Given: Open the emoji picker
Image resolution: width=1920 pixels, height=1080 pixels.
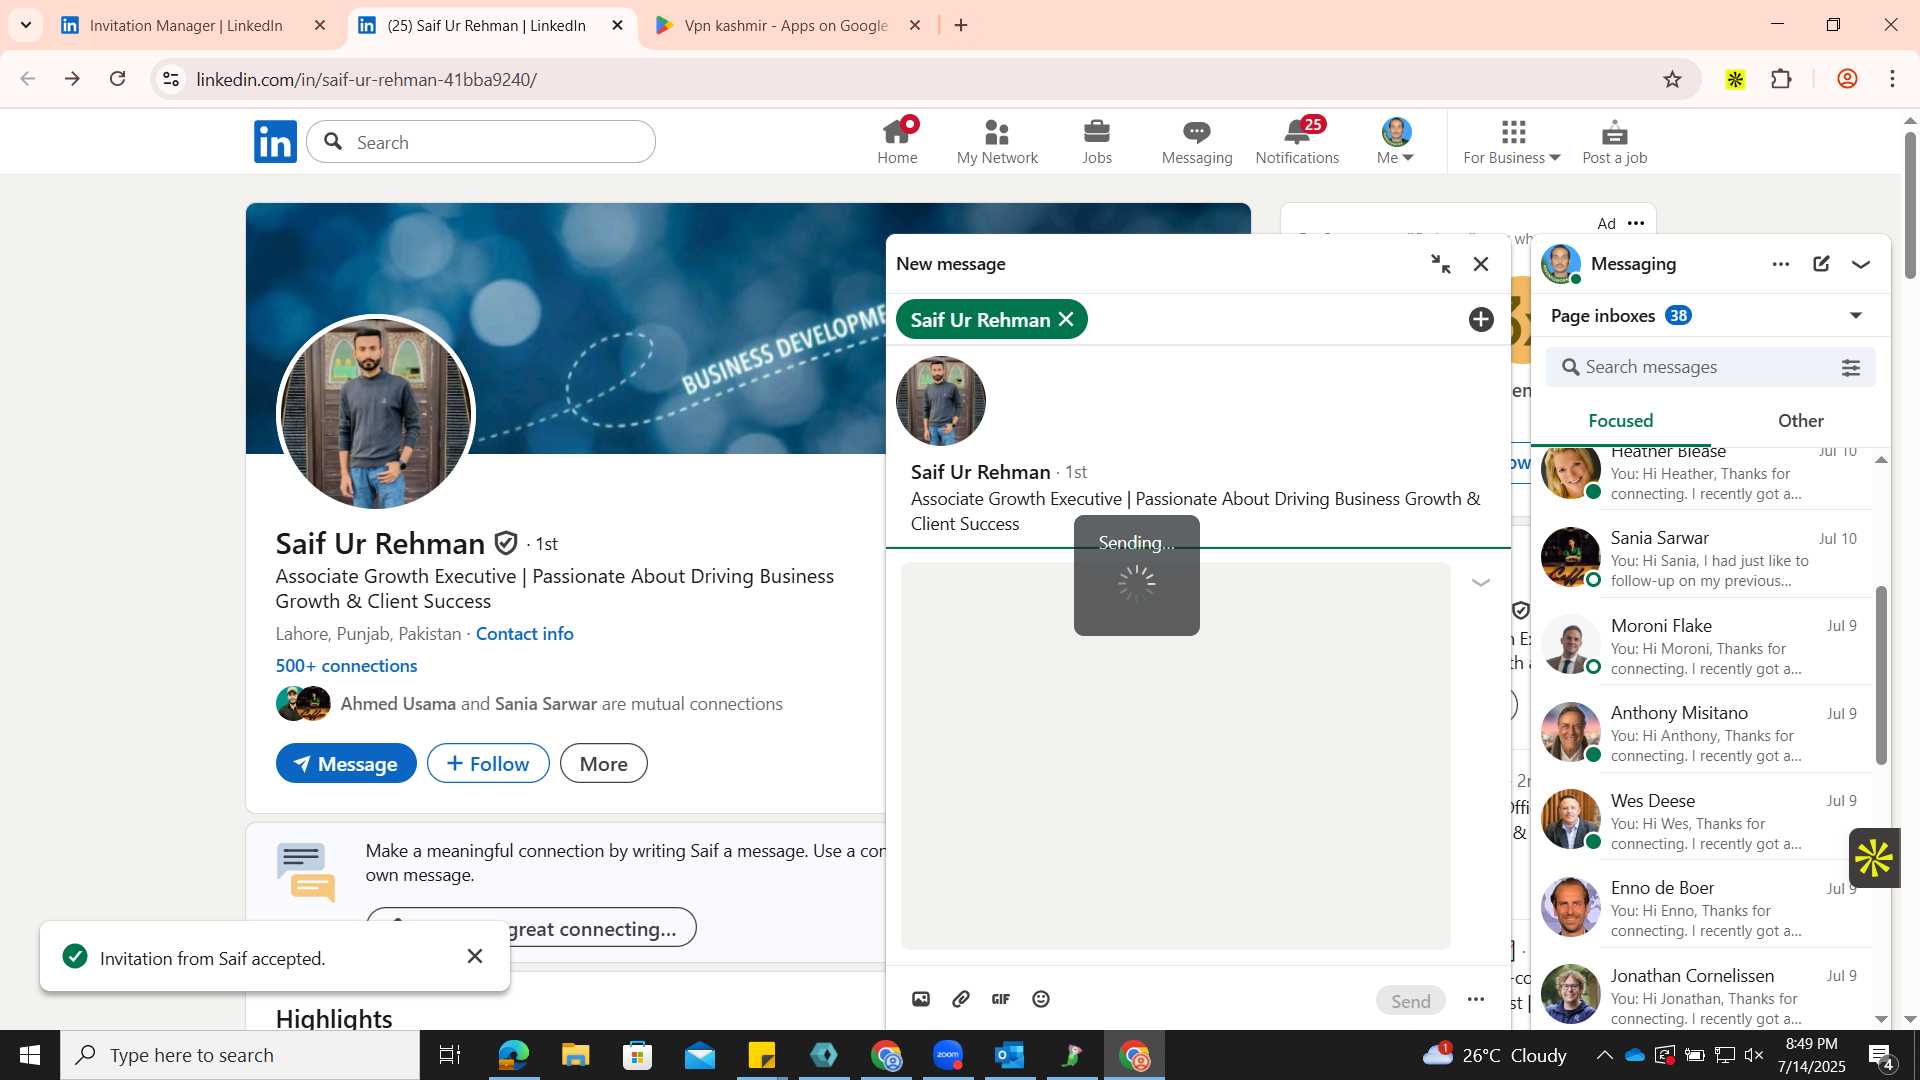Looking at the screenshot, I should [x=1041, y=999].
